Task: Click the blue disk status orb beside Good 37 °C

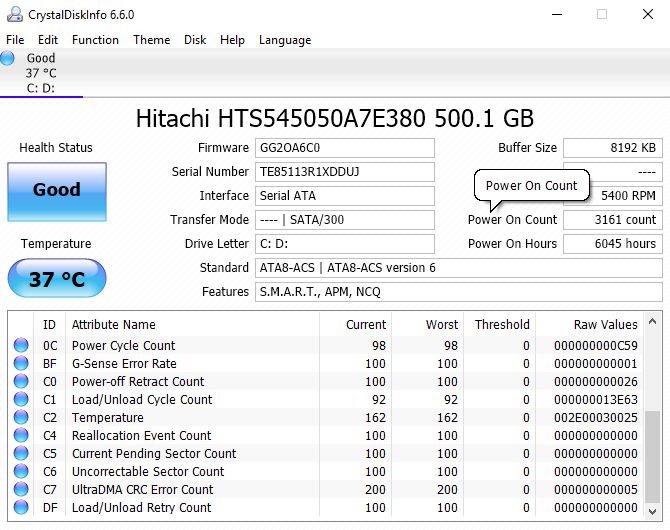Action: tap(8, 58)
